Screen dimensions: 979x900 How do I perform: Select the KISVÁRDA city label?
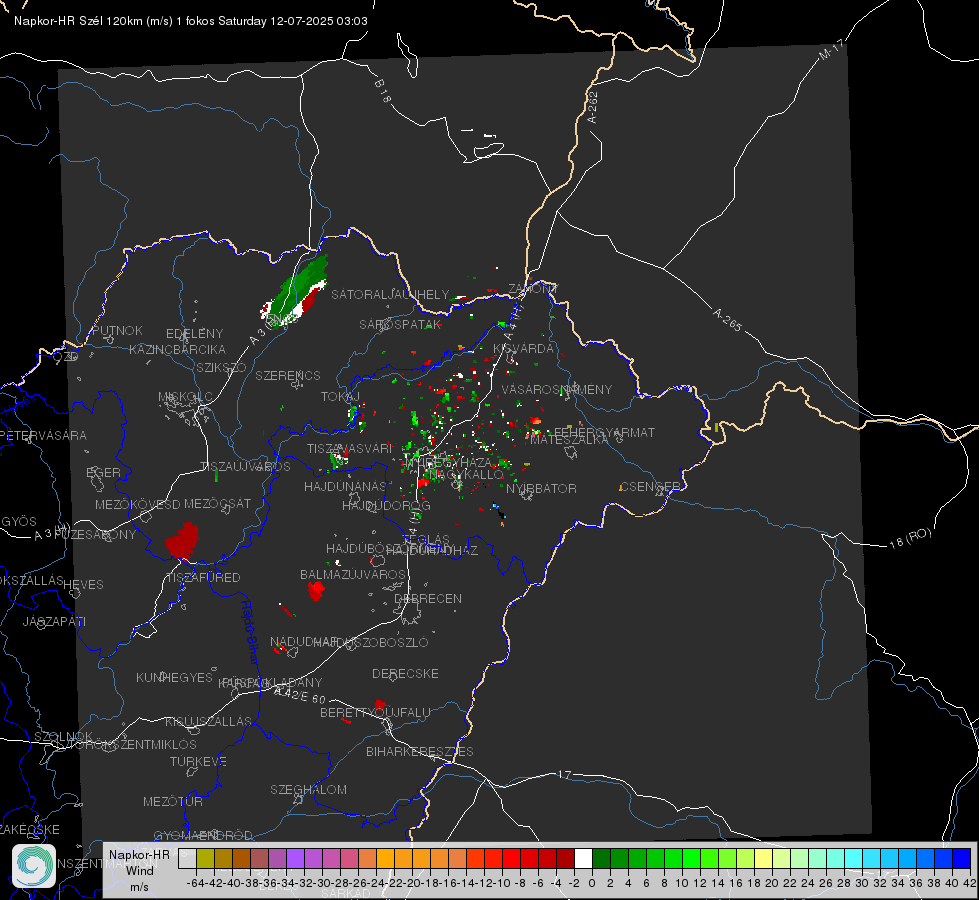coord(523,349)
